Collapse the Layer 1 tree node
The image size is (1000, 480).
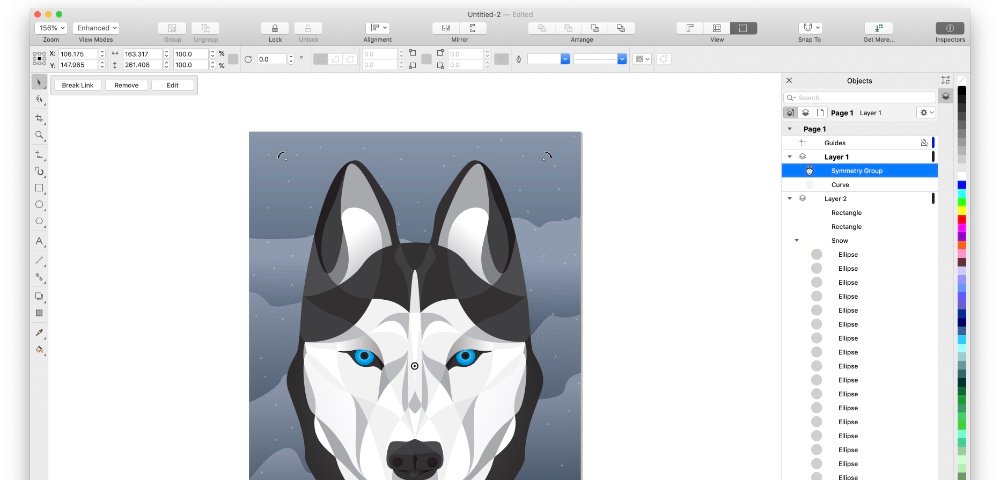[790, 157]
